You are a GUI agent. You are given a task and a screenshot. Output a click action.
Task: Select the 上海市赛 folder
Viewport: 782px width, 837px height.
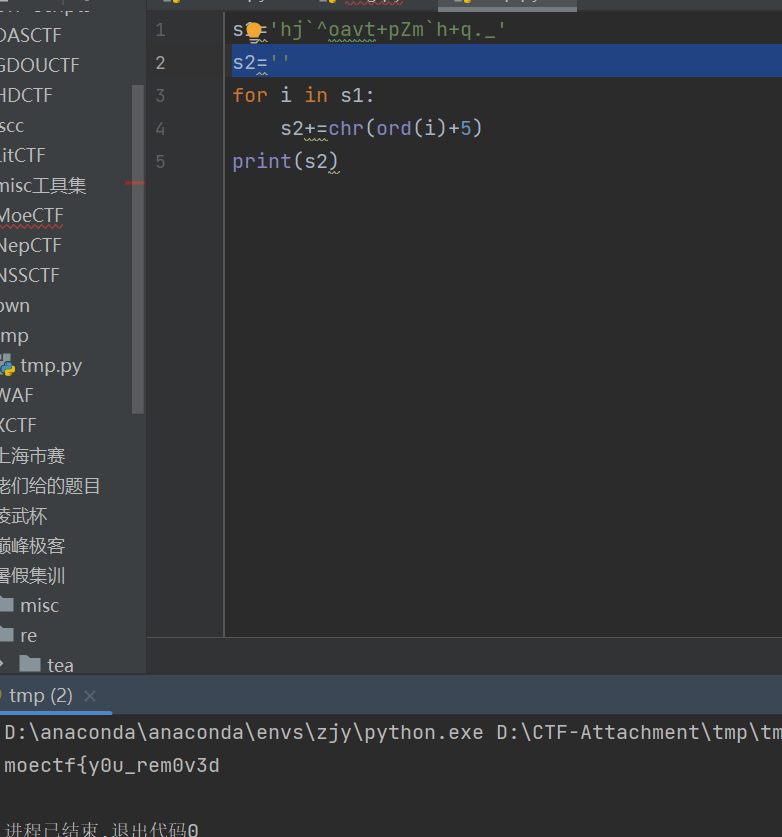pos(32,456)
